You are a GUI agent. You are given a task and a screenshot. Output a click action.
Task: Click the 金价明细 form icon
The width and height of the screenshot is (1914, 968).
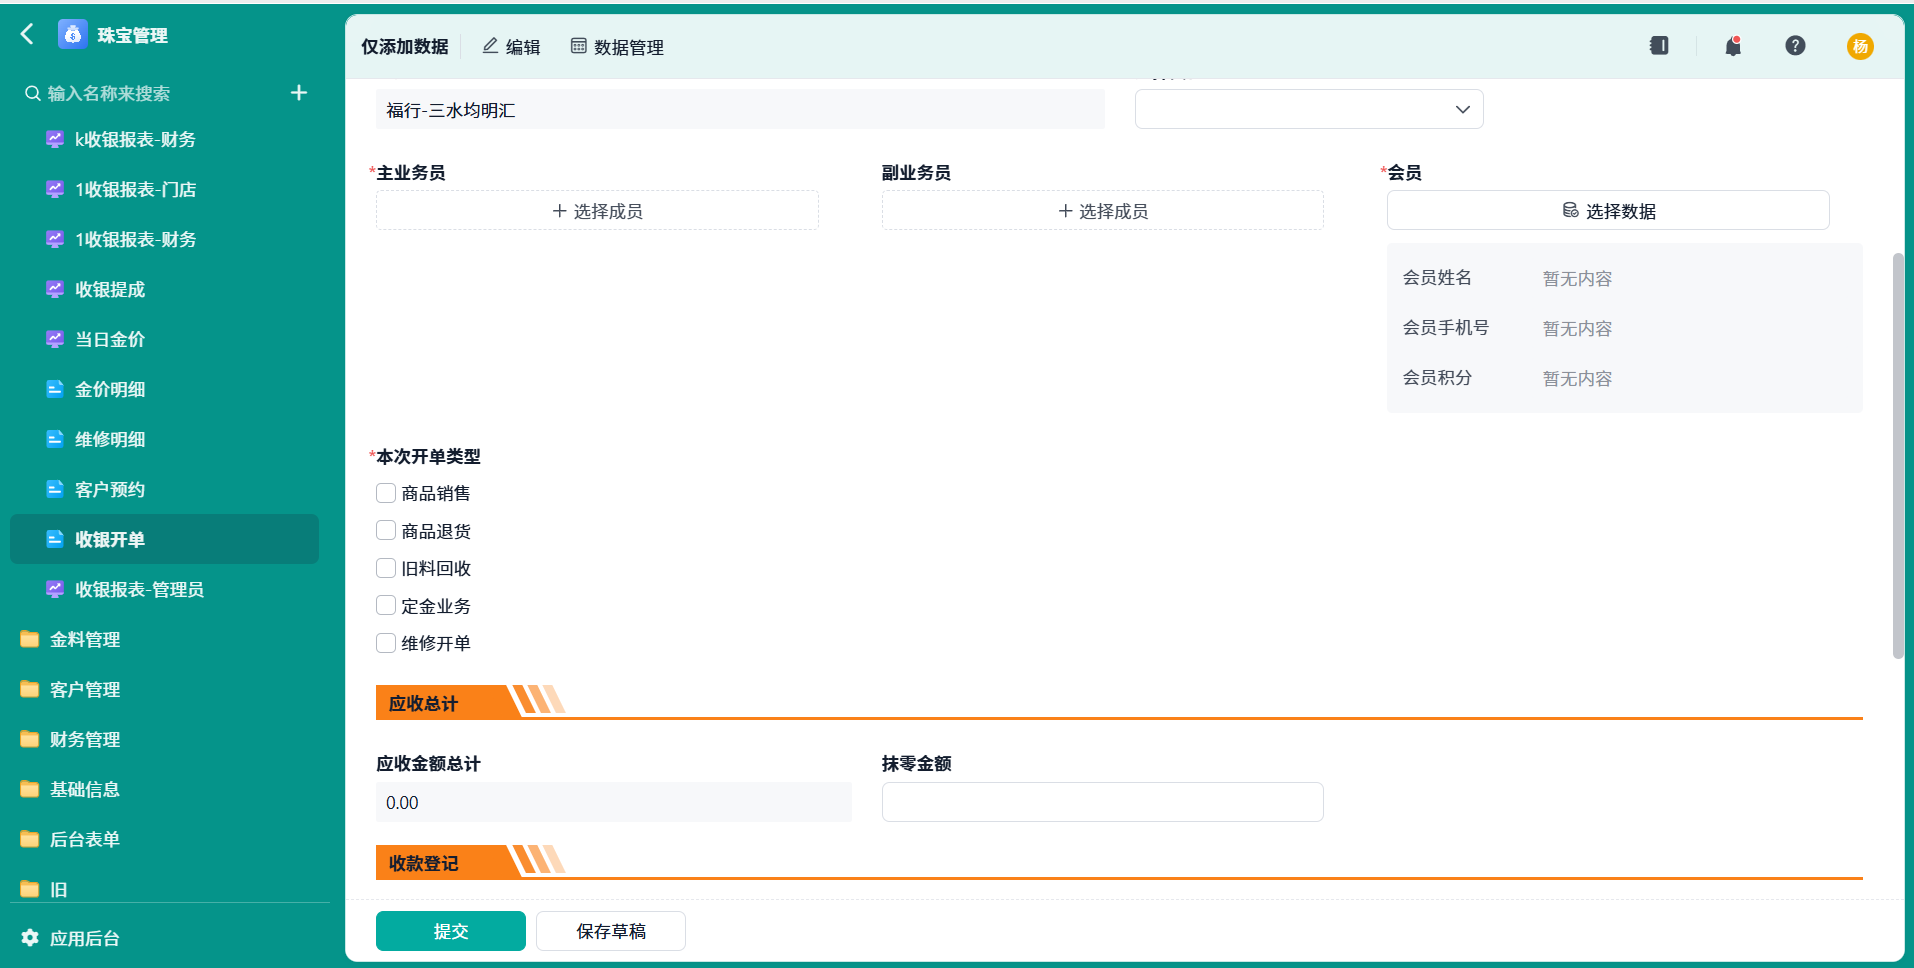point(55,389)
